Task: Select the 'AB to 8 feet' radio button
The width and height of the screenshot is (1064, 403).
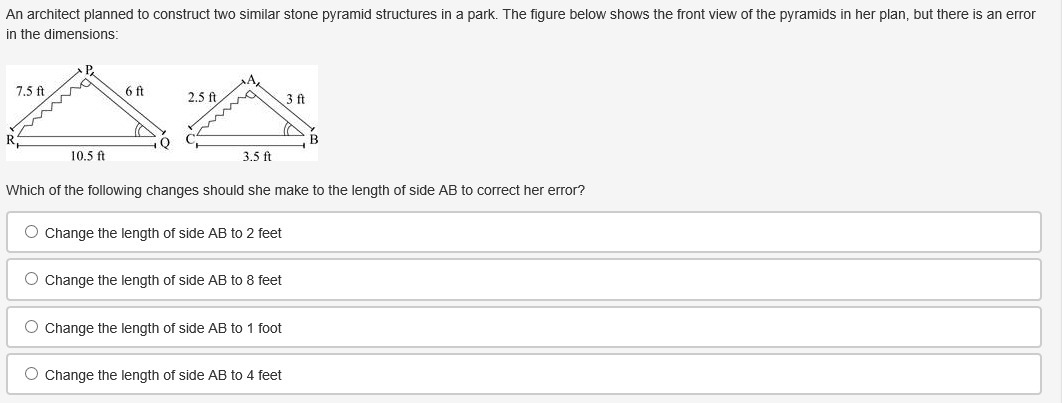Action: tap(32, 280)
